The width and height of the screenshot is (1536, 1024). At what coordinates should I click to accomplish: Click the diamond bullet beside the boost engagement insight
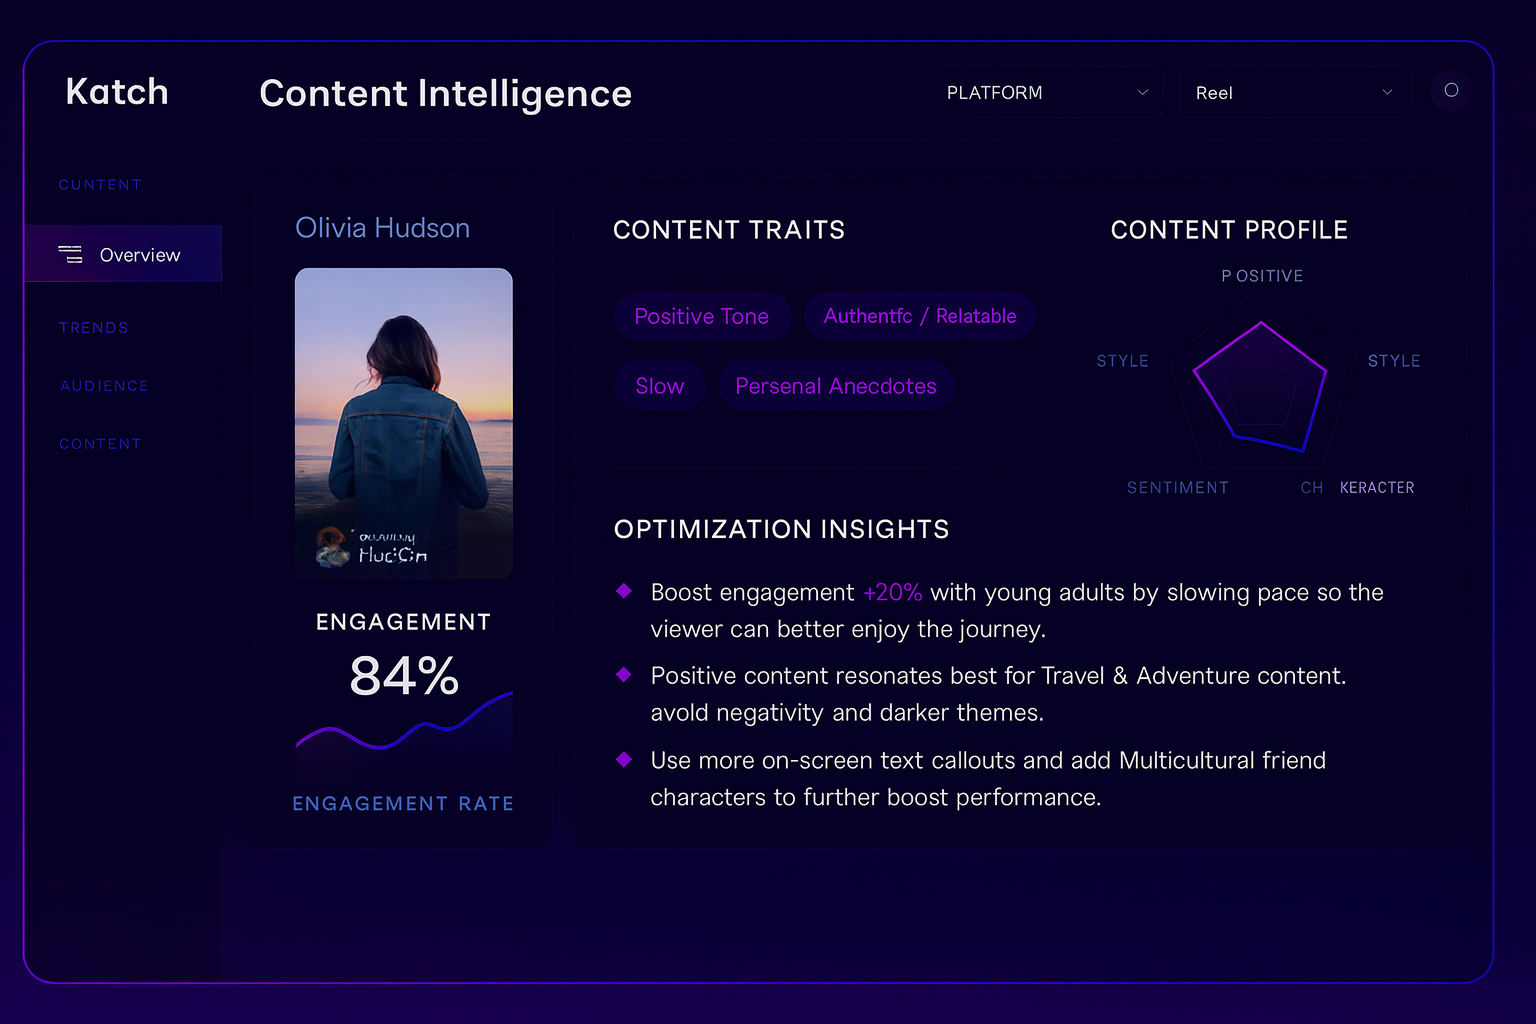tap(625, 591)
